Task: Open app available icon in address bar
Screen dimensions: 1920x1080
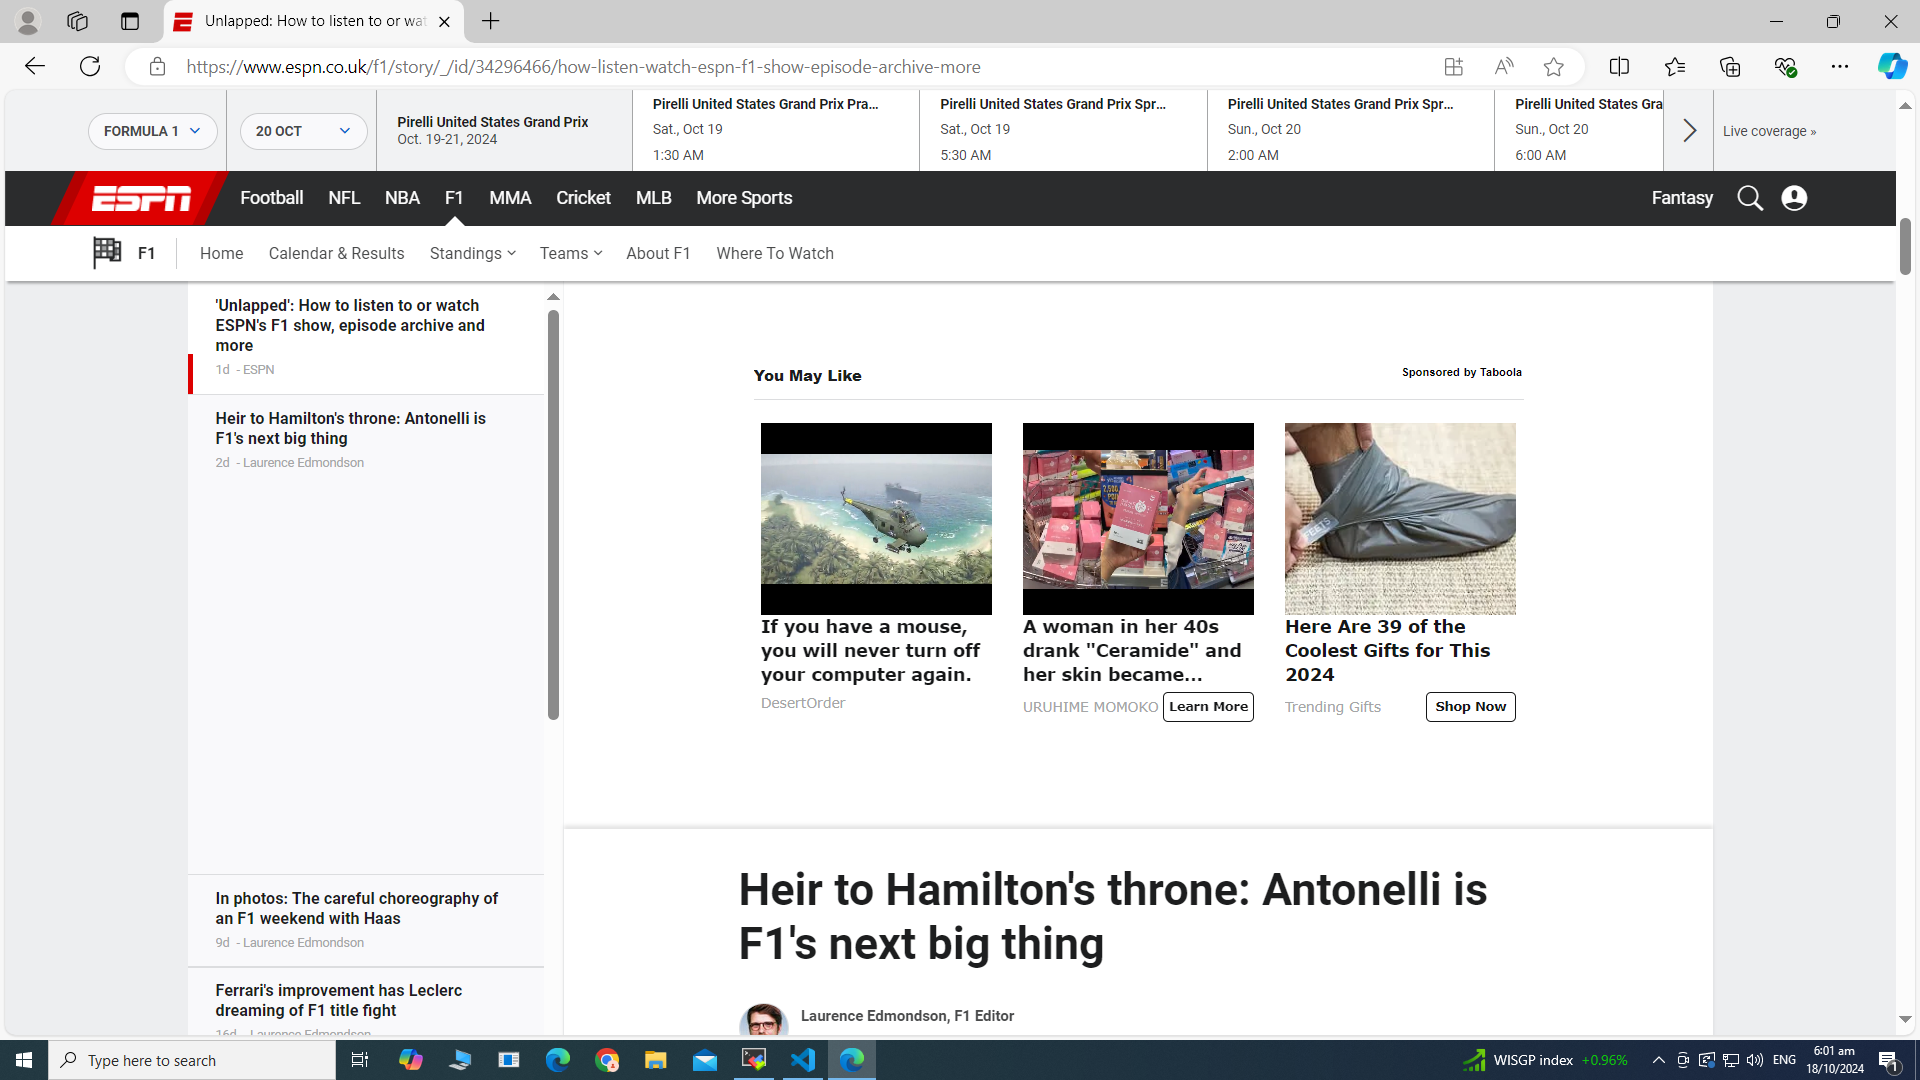Action: [x=1453, y=67]
